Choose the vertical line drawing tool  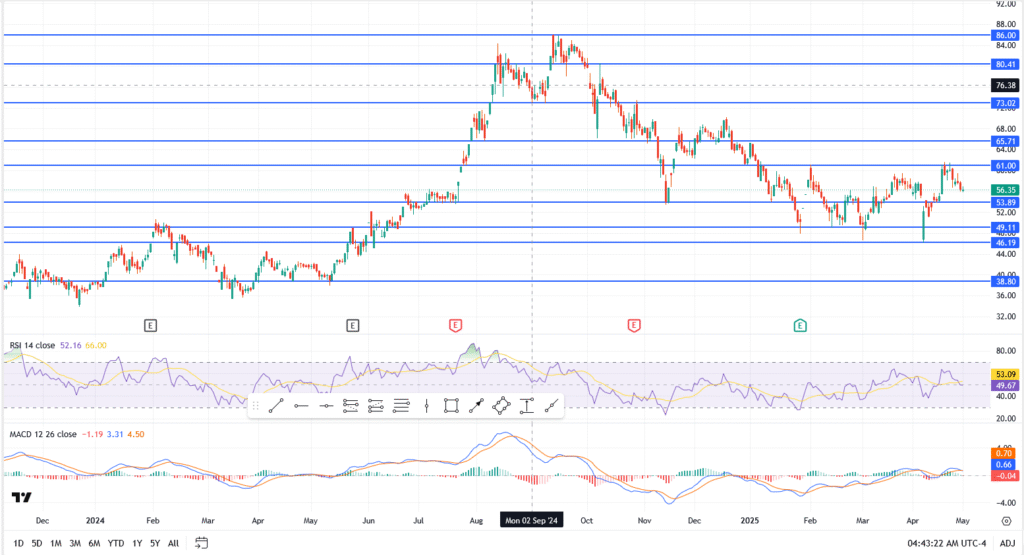pos(427,405)
